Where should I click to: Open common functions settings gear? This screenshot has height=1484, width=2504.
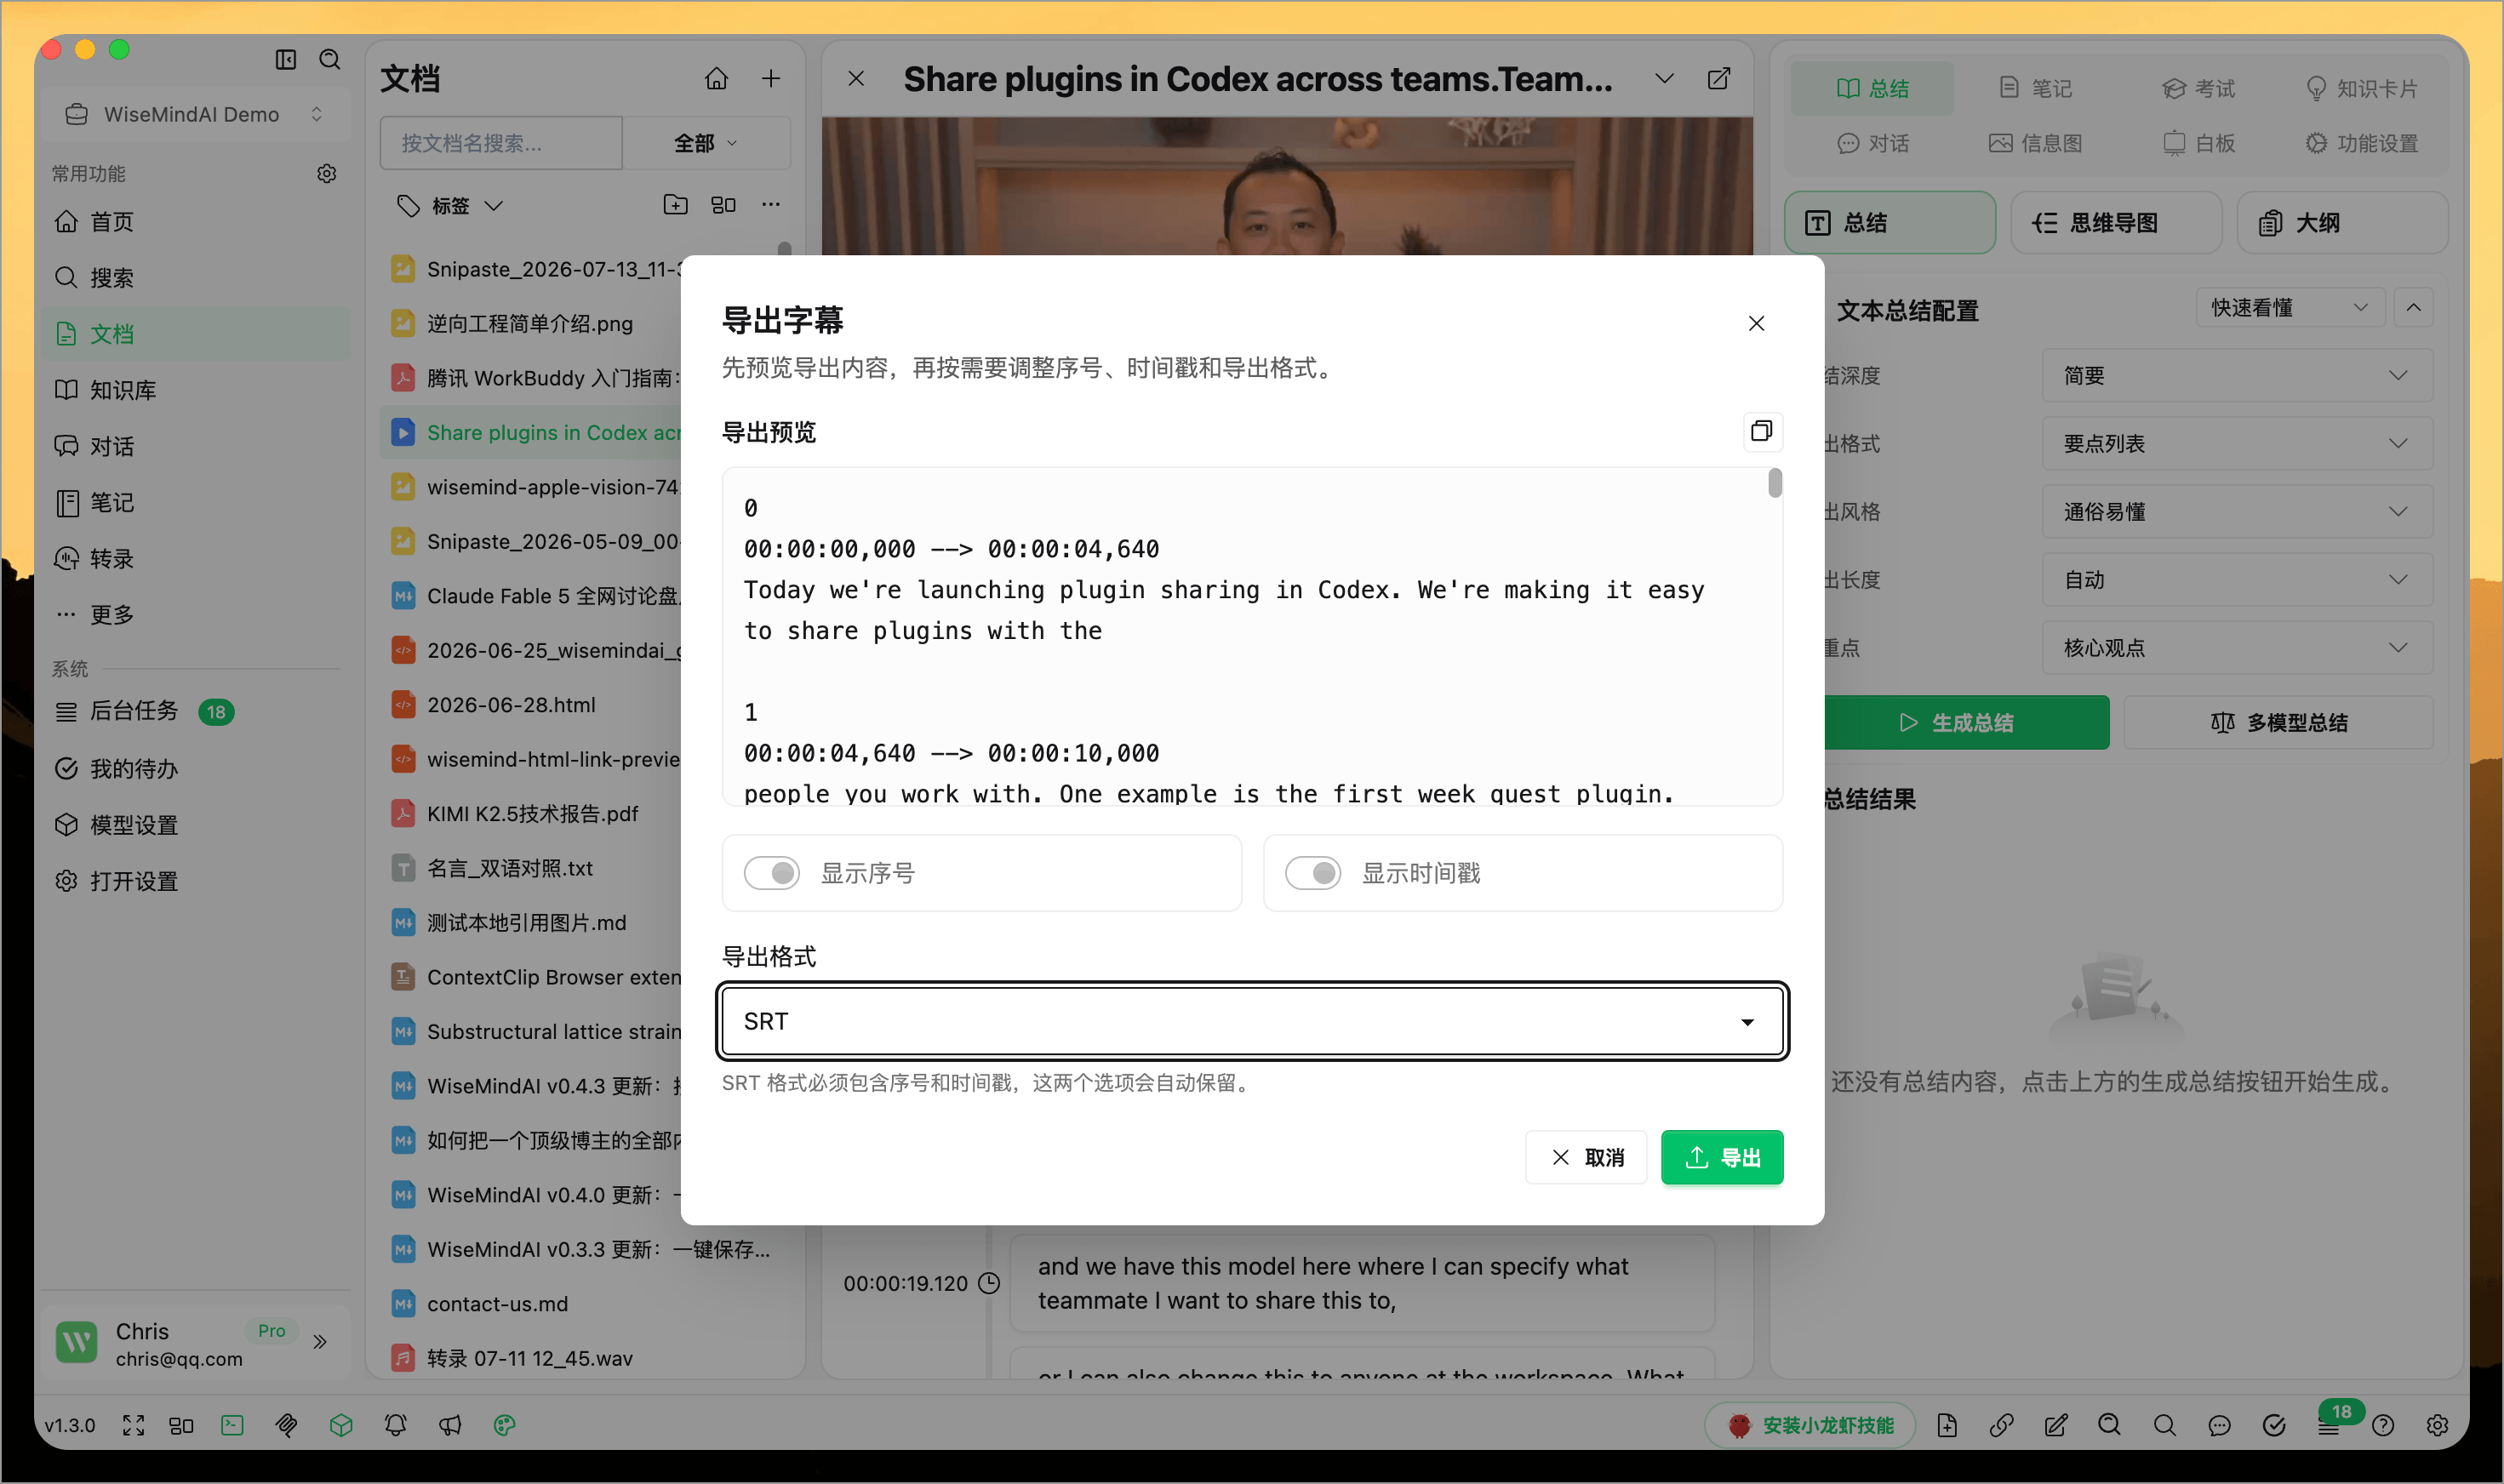pyautogui.click(x=327, y=174)
